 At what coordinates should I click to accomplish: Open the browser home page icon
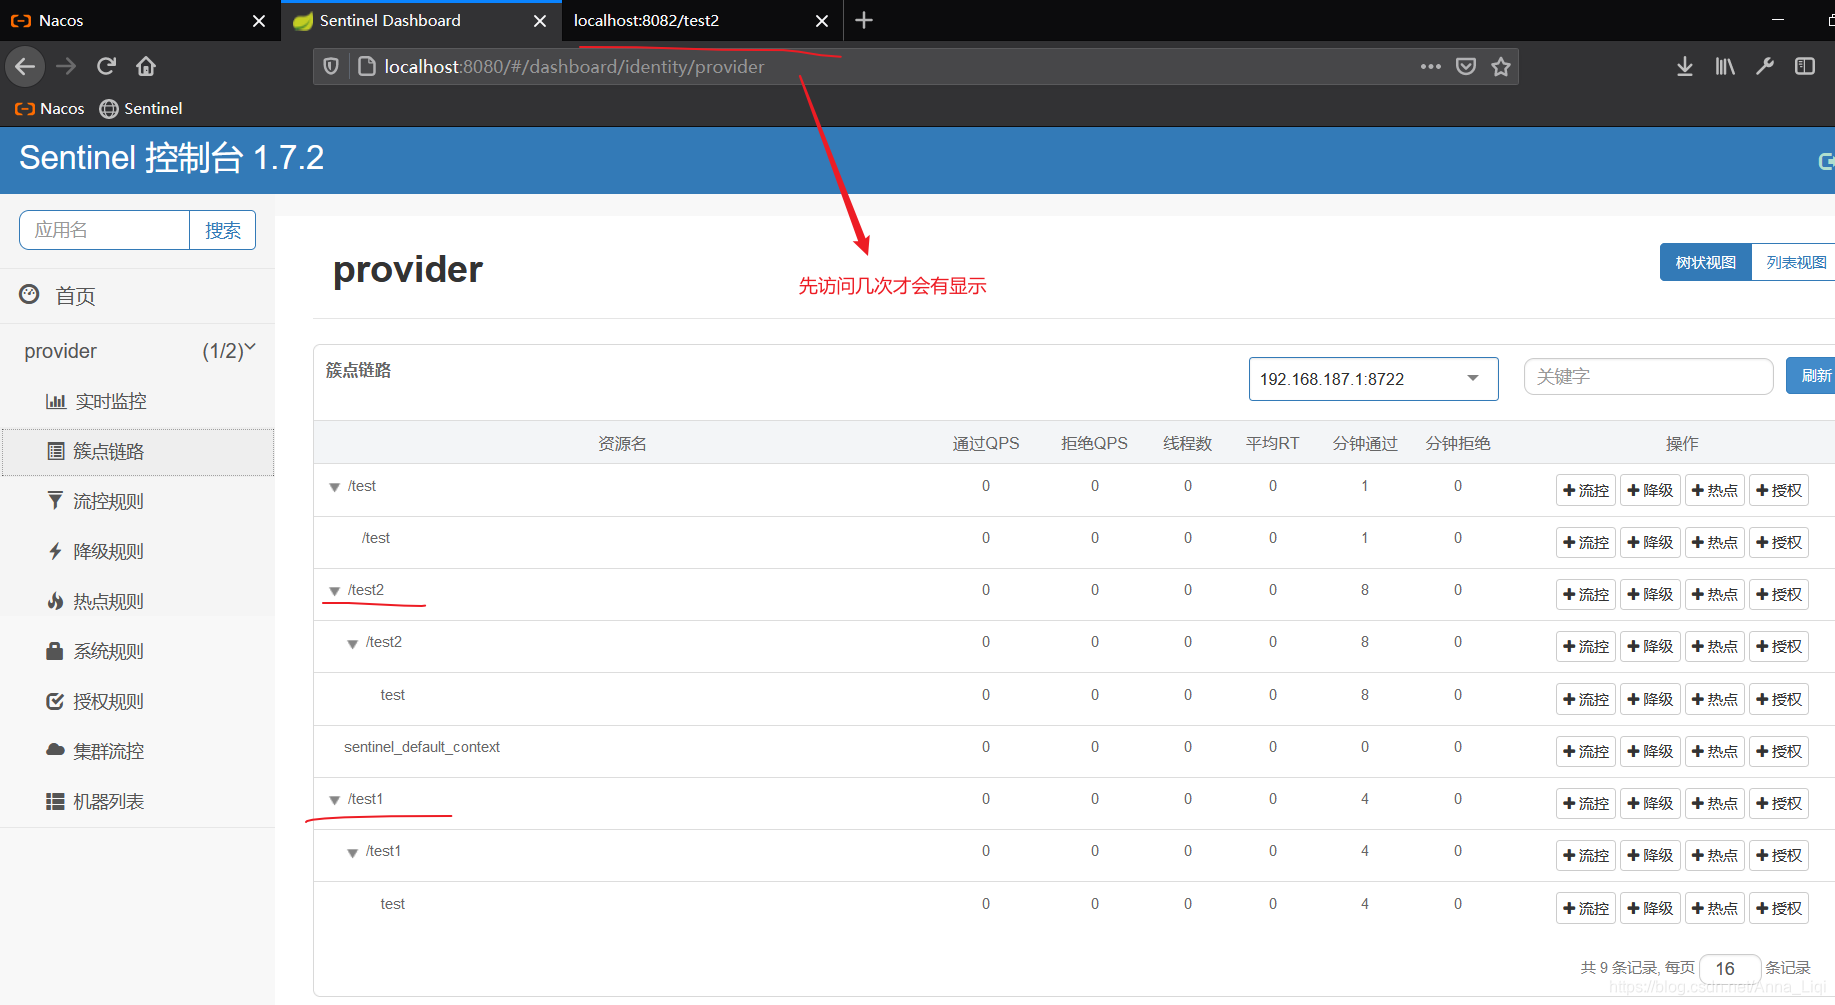[x=146, y=66]
